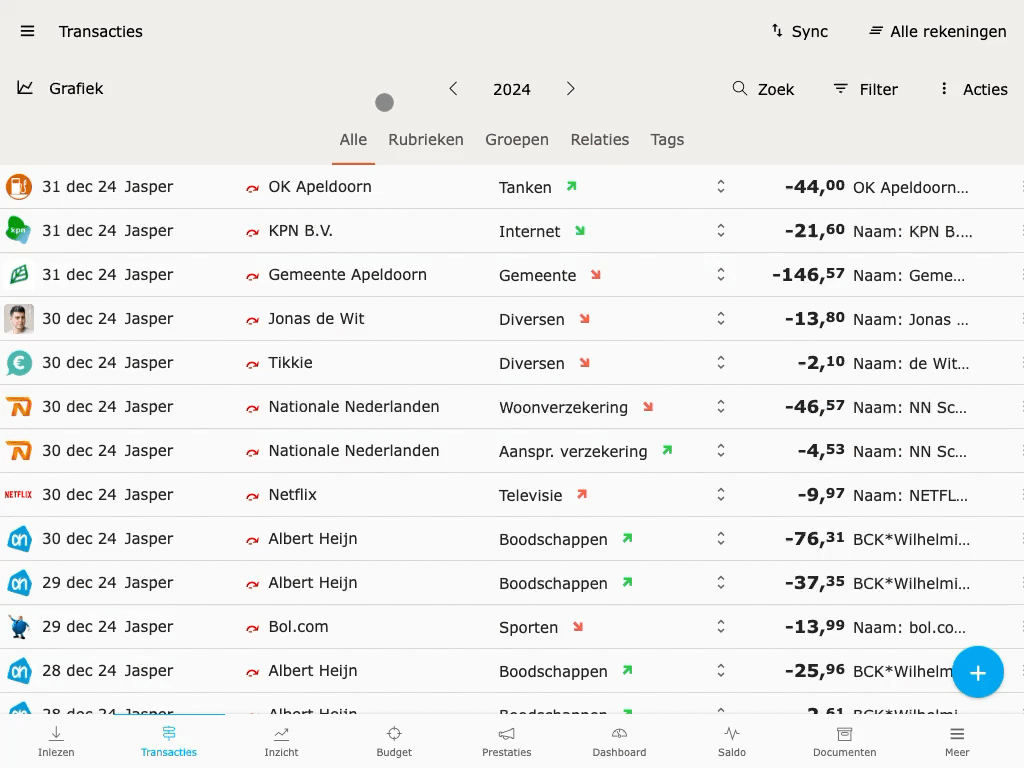
Task: Open the Meer menu in bottom navigation
Action: point(957,741)
